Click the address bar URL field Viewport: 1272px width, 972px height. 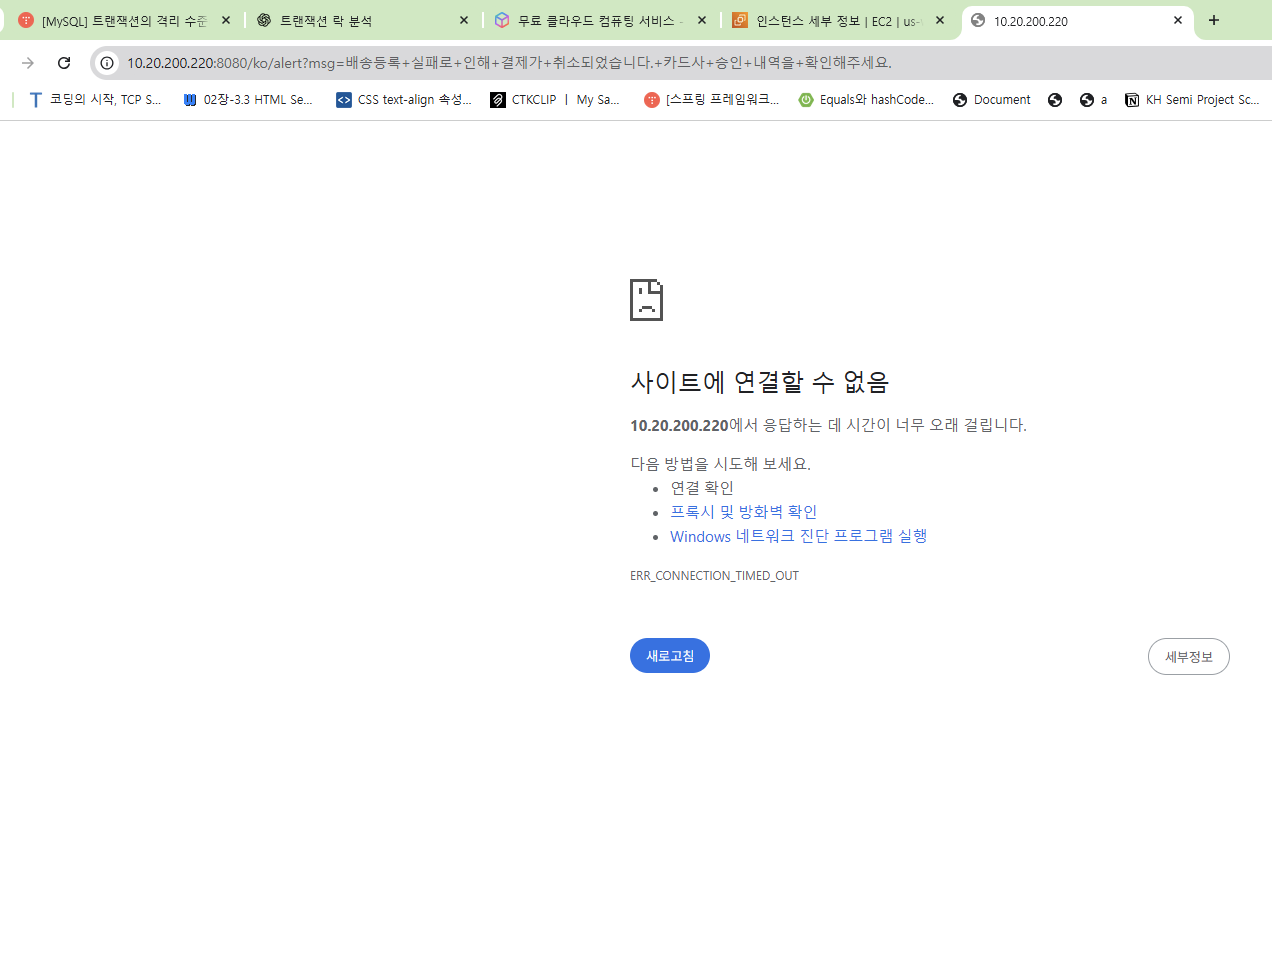click(x=600, y=63)
